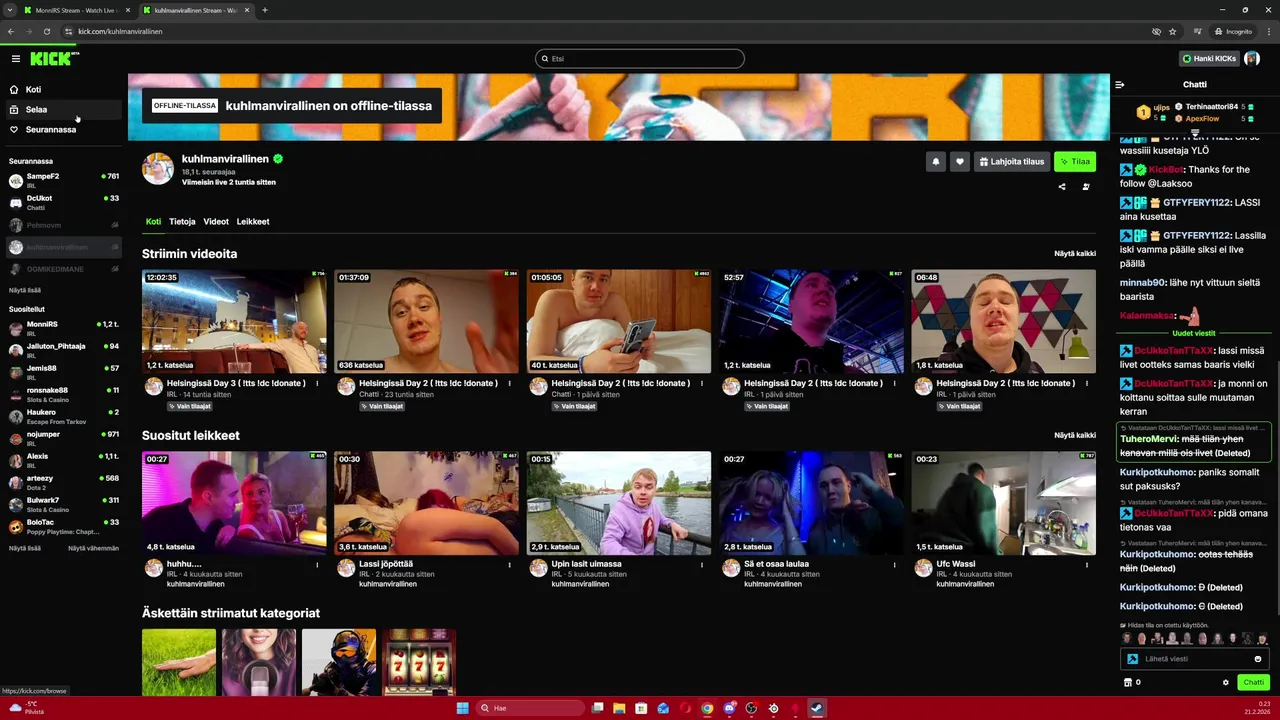This screenshot has width=1280, height=720.
Task: Click the Lähetä viesti chat input
Action: 1193,659
